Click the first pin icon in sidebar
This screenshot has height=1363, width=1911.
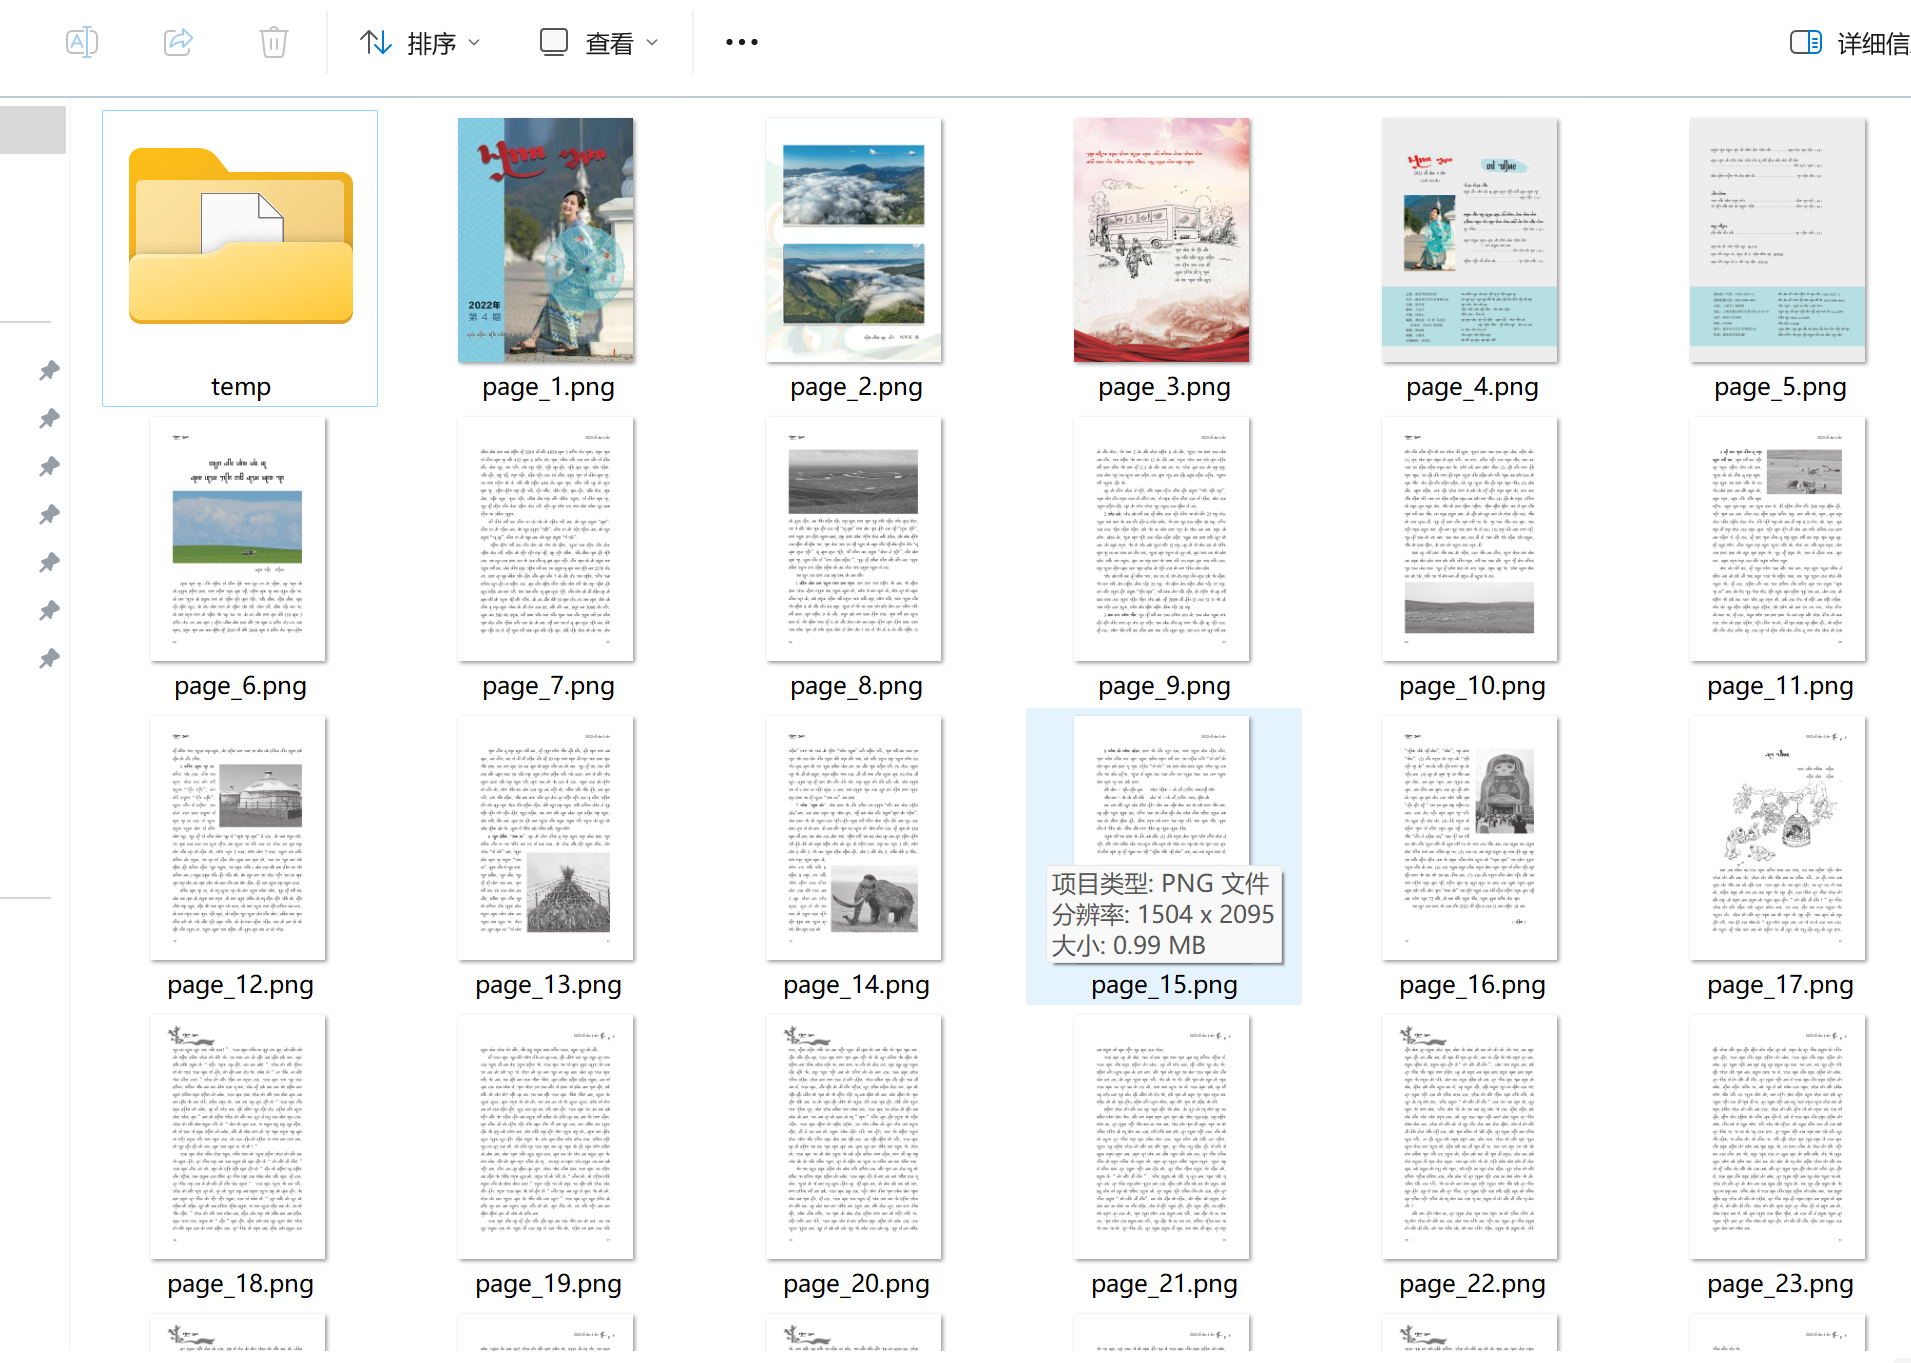tap(49, 371)
